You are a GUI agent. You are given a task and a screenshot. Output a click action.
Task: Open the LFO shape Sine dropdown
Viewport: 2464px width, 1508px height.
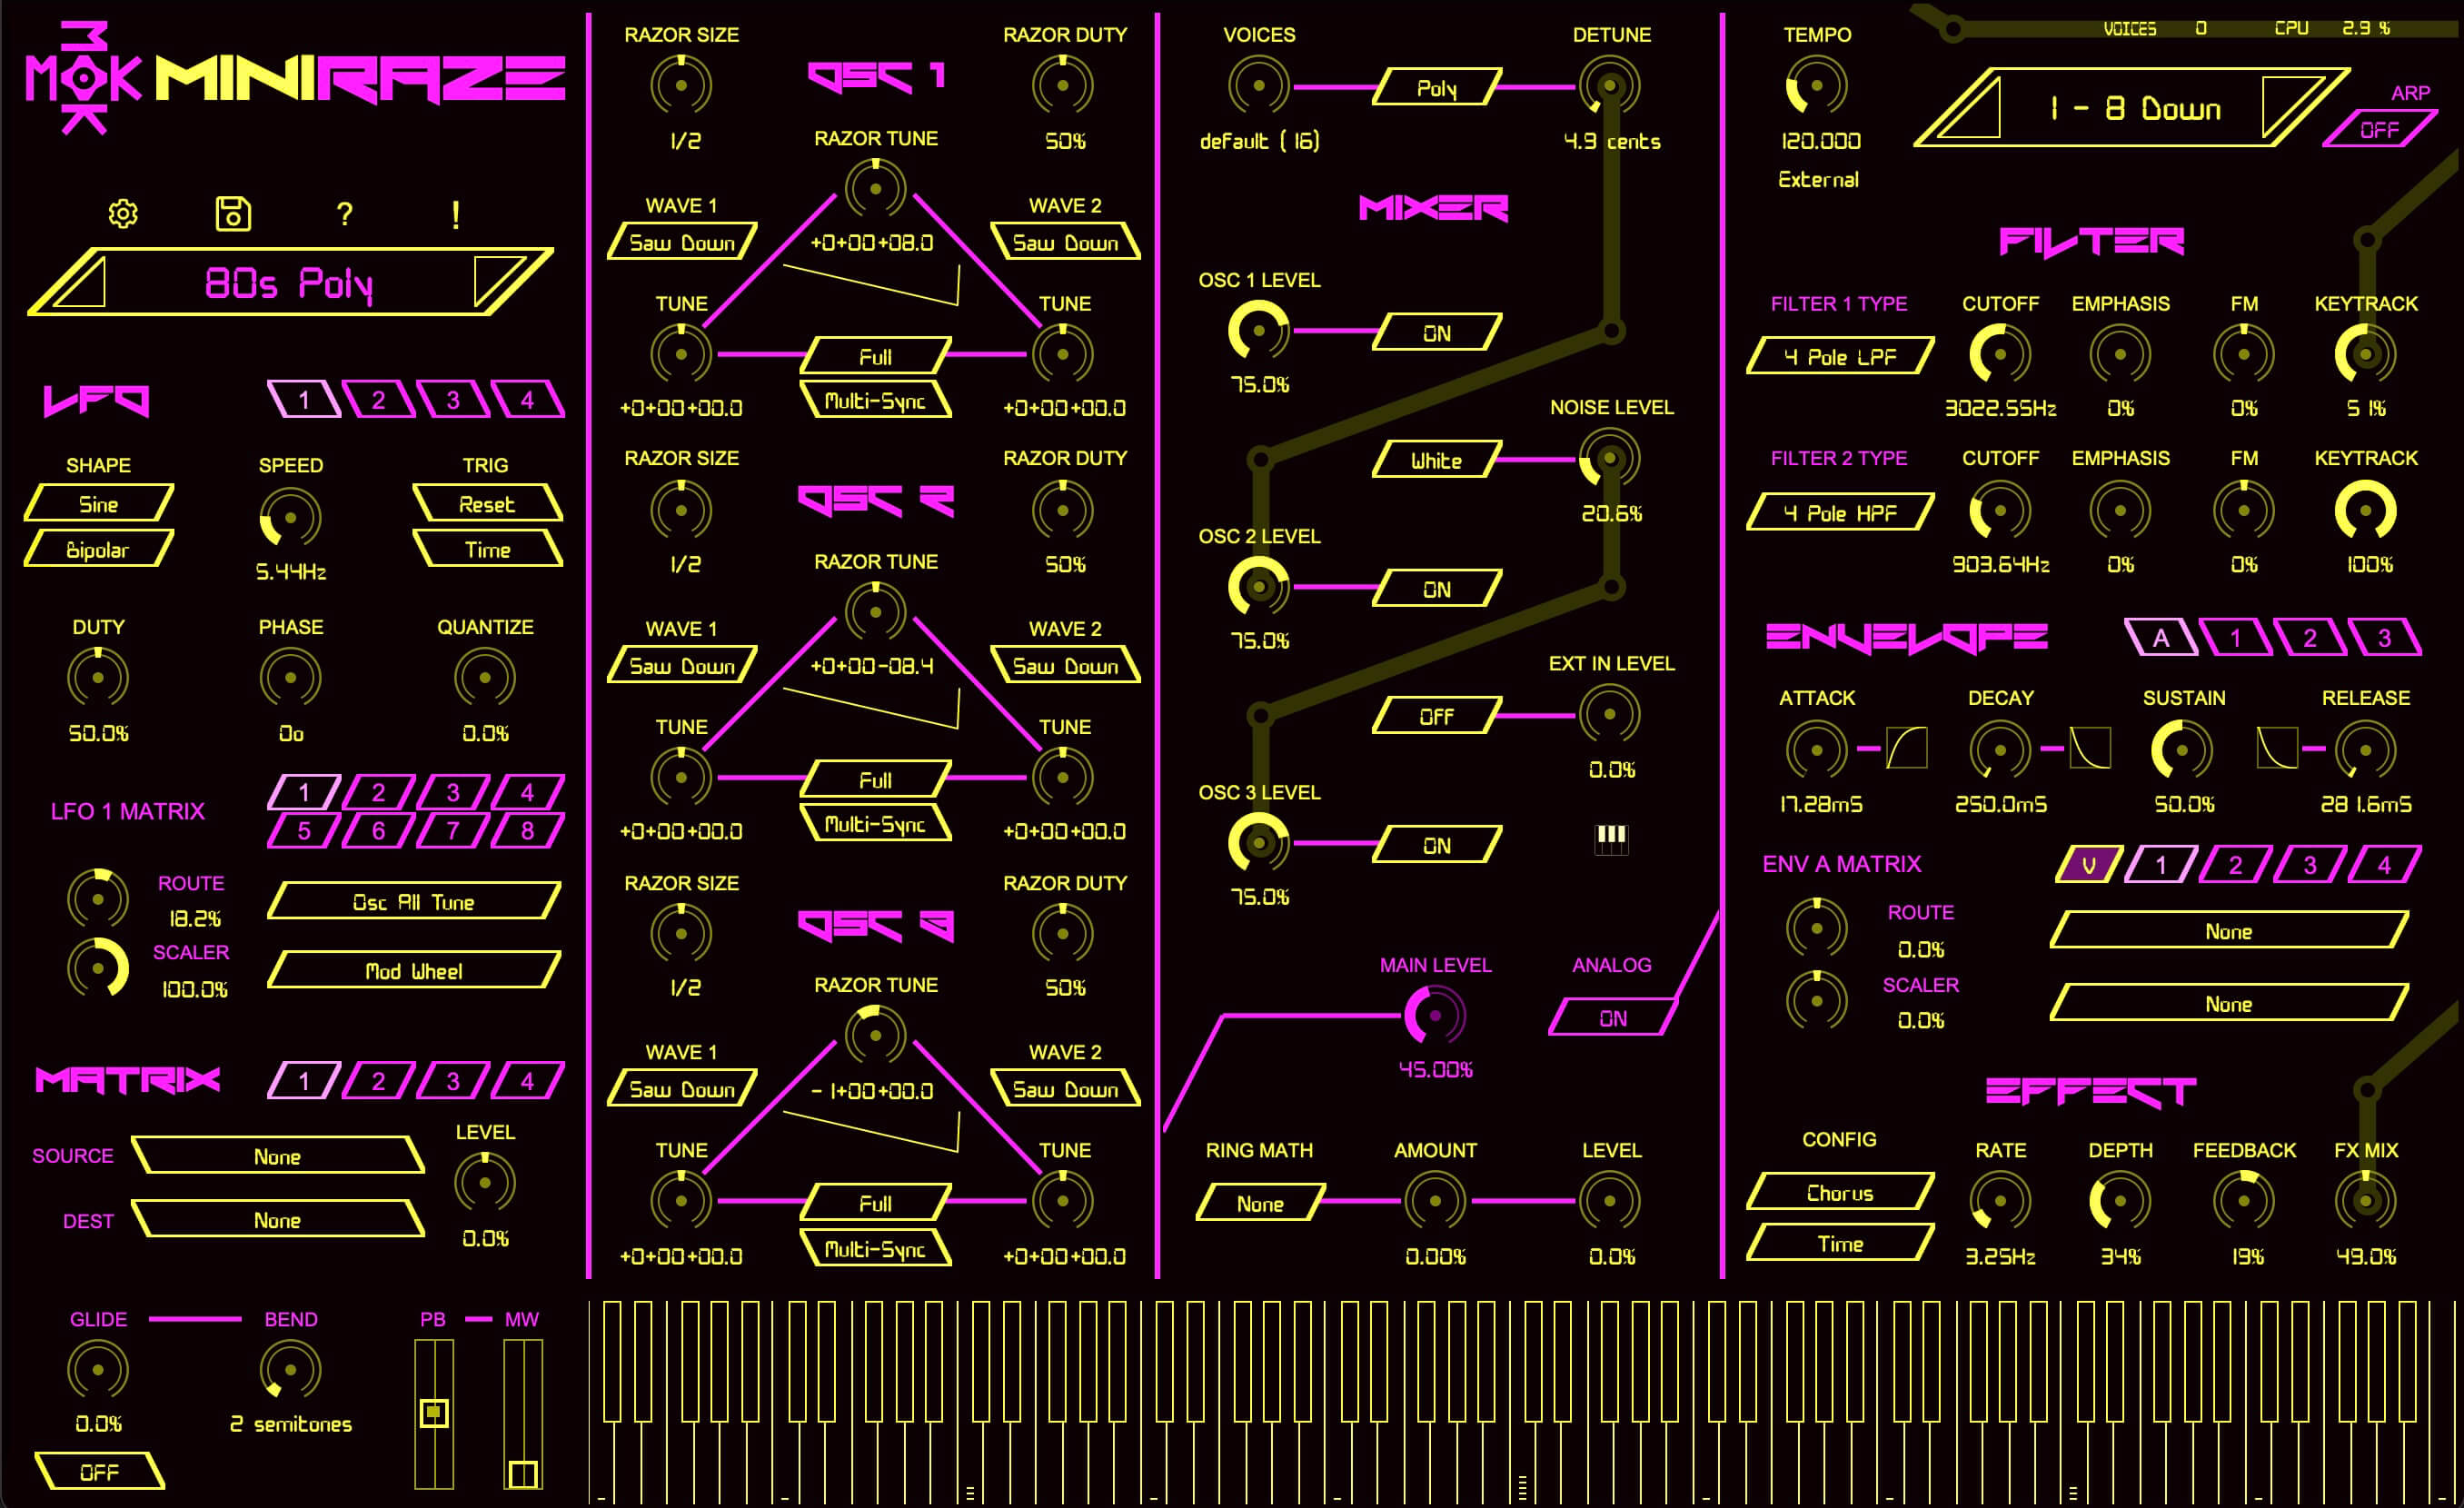tap(98, 504)
